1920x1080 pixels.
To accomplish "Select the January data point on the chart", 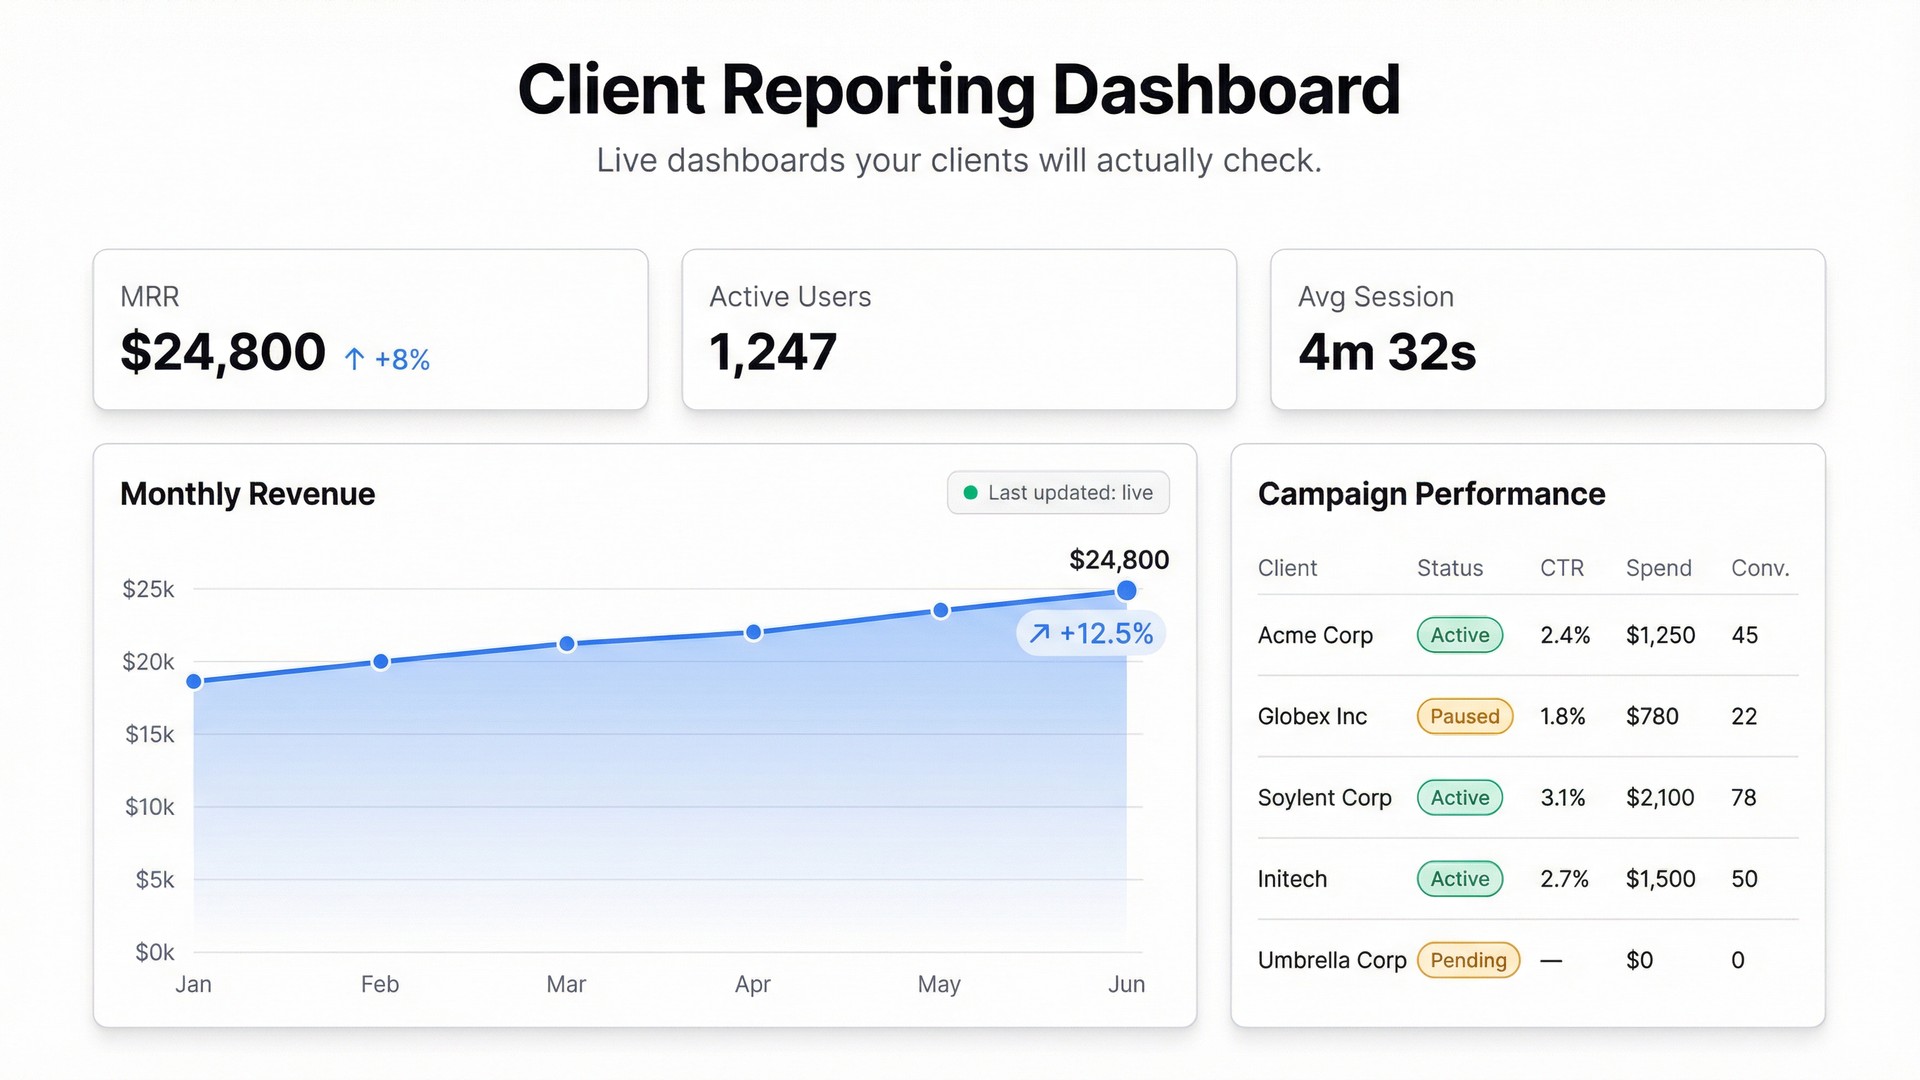I will 193,680.
